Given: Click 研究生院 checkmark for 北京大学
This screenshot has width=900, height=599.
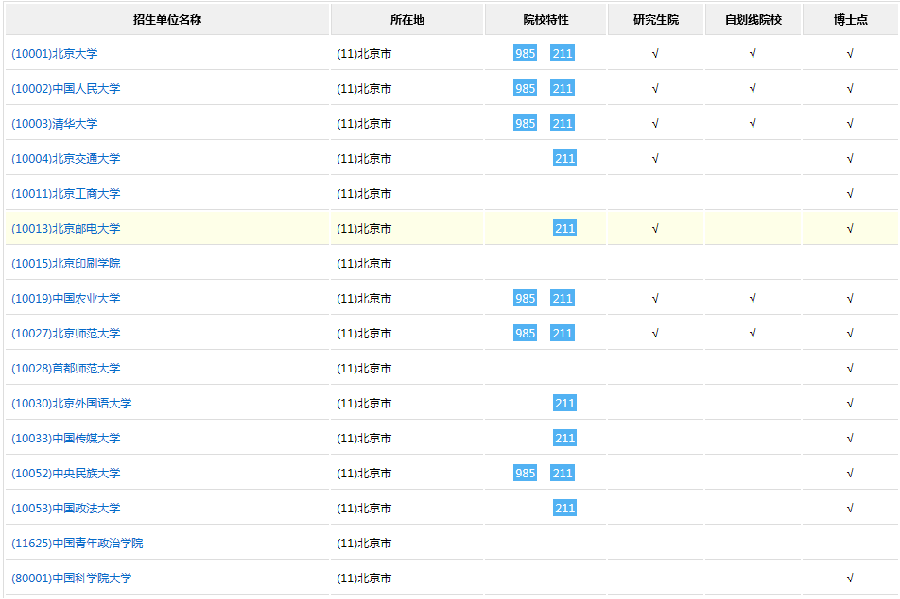Looking at the screenshot, I should coord(655,54).
